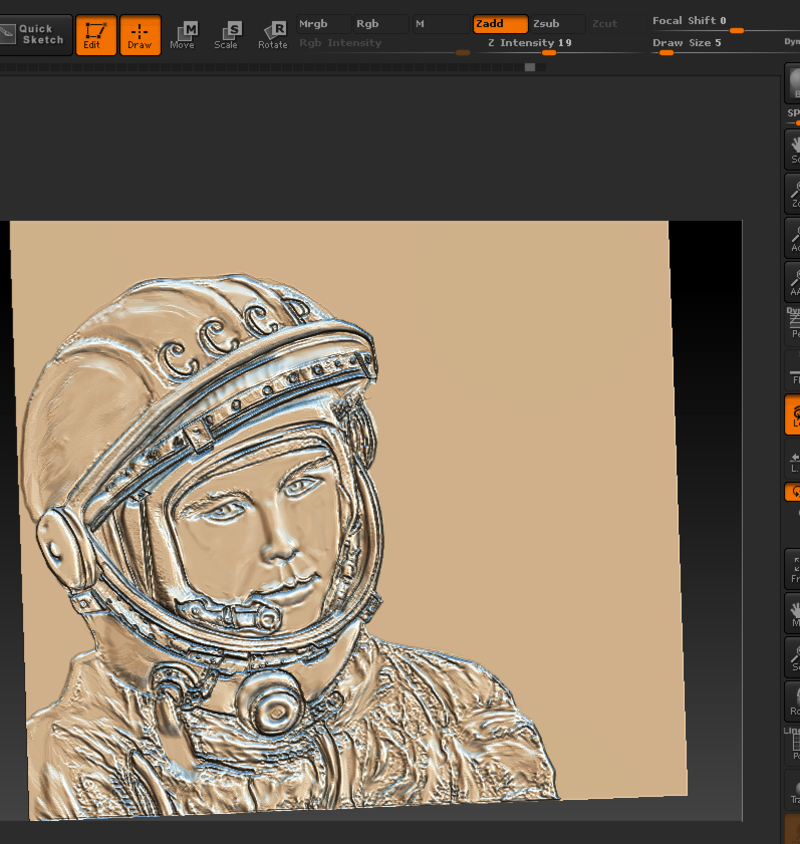Viewport: 800px width, 844px height.
Task: Toggle Edit mode button
Action: 96,36
